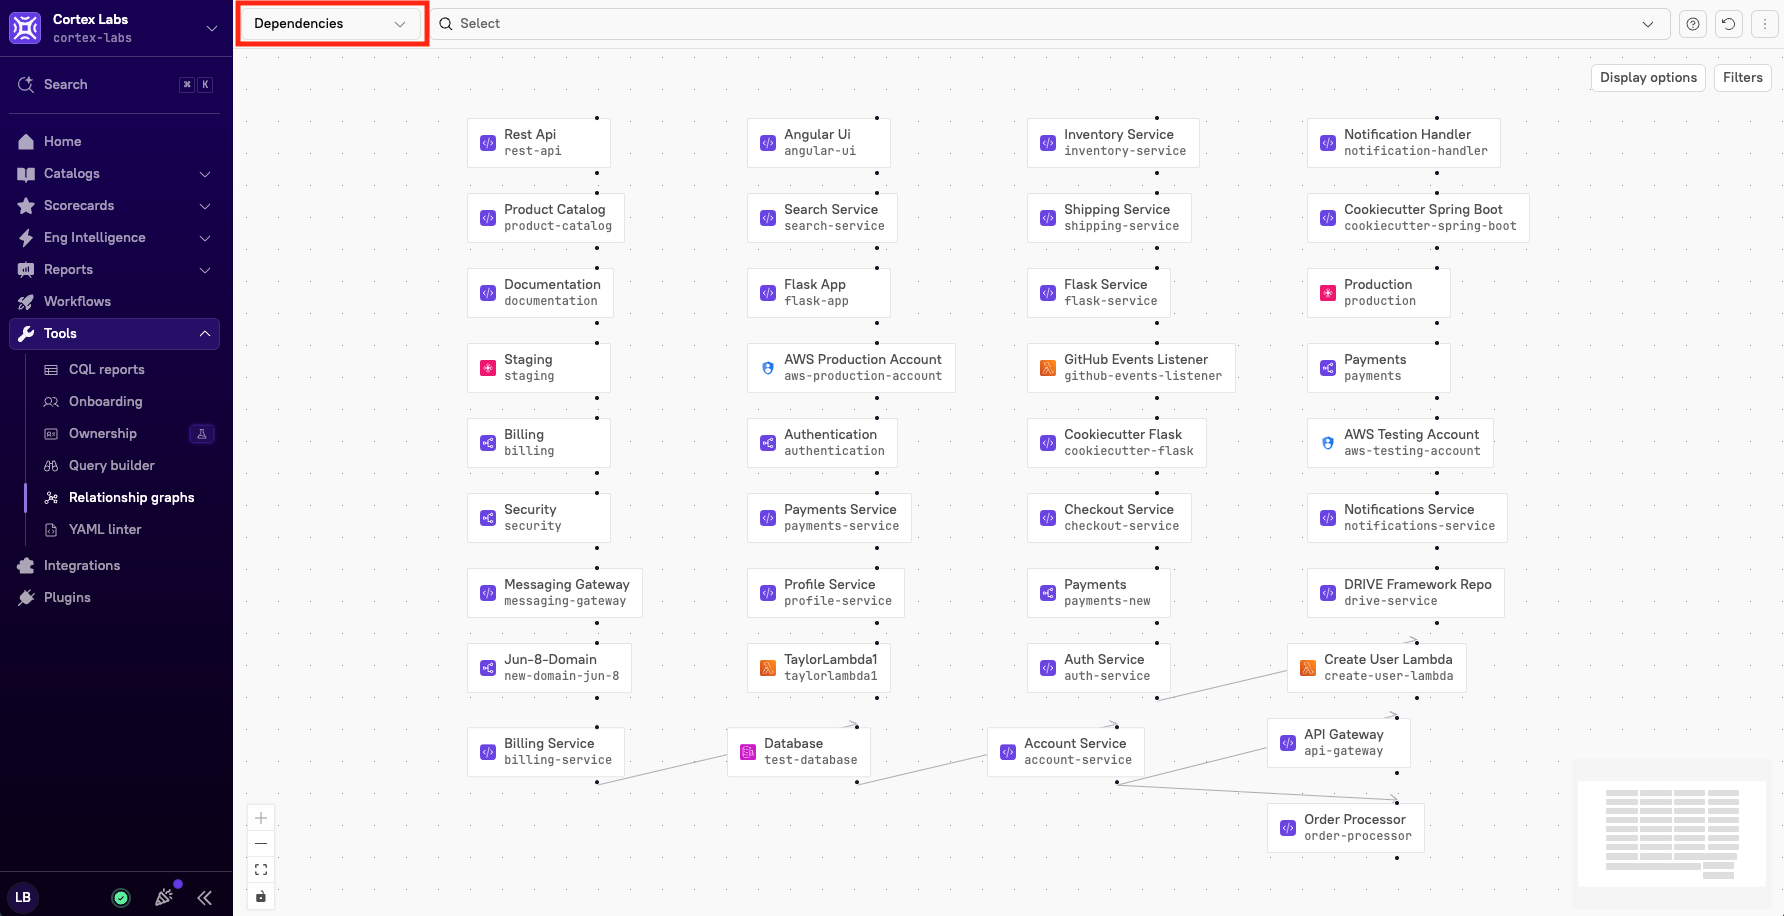Click the AWS Production Account shield icon
This screenshot has height=916, width=1784.
(768, 368)
